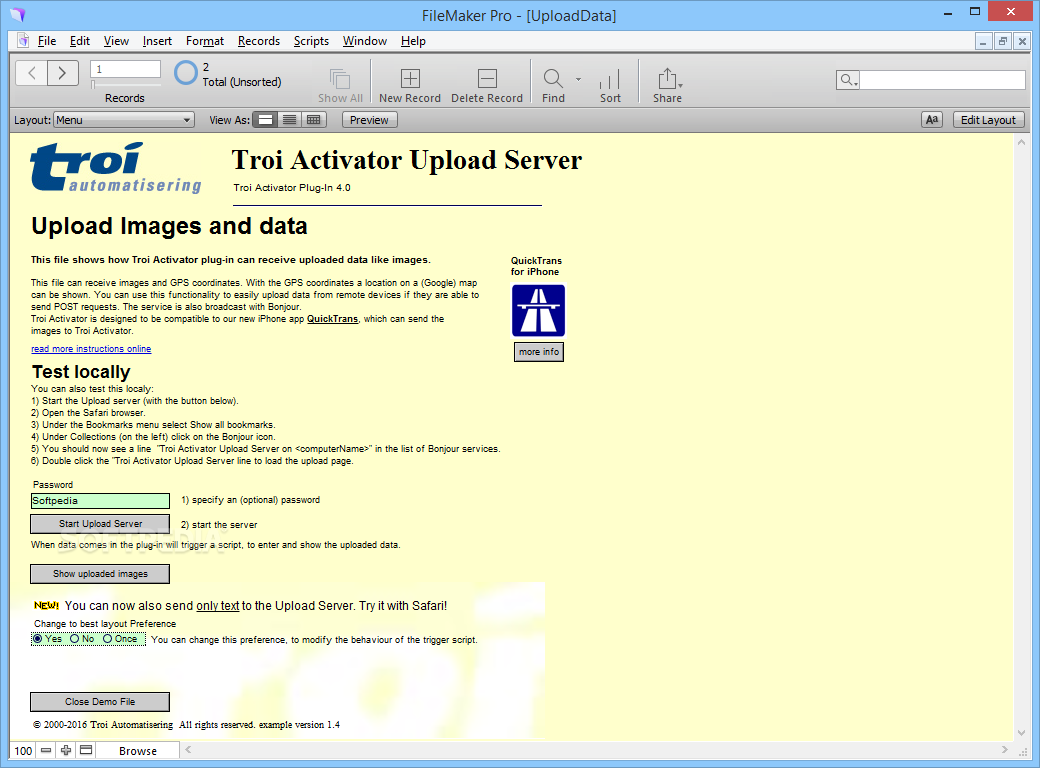Click the Preview button
Viewport: 1040px width, 768px height.
click(369, 120)
